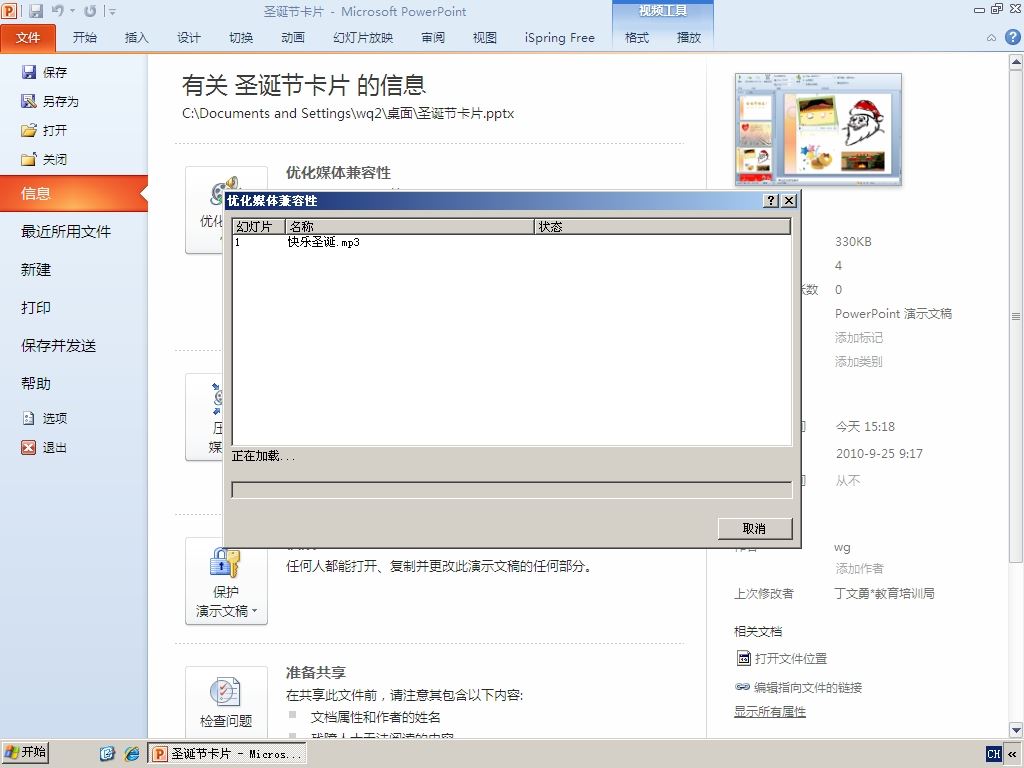Open 保存并发送 section
Screen dimensions: 1024x768
59,345
